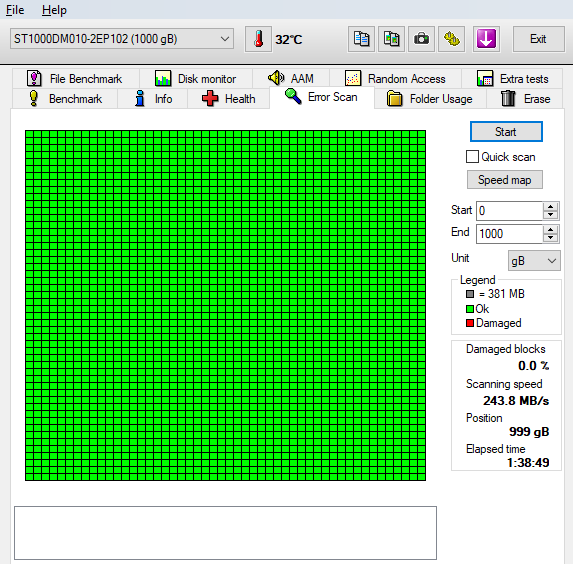Click the thermometer temperature icon
This screenshot has width=573, height=564.
258,39
